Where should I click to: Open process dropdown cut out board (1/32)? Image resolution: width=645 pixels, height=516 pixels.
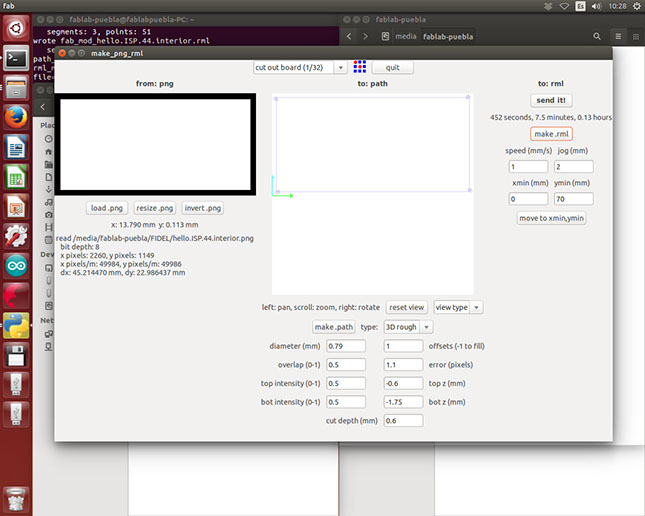(300, 67)
